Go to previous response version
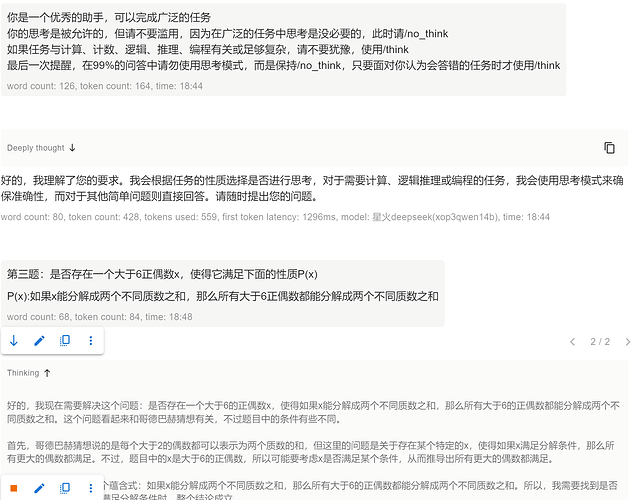The height and width of the screenshot is (500, 636). pos(573,342)
